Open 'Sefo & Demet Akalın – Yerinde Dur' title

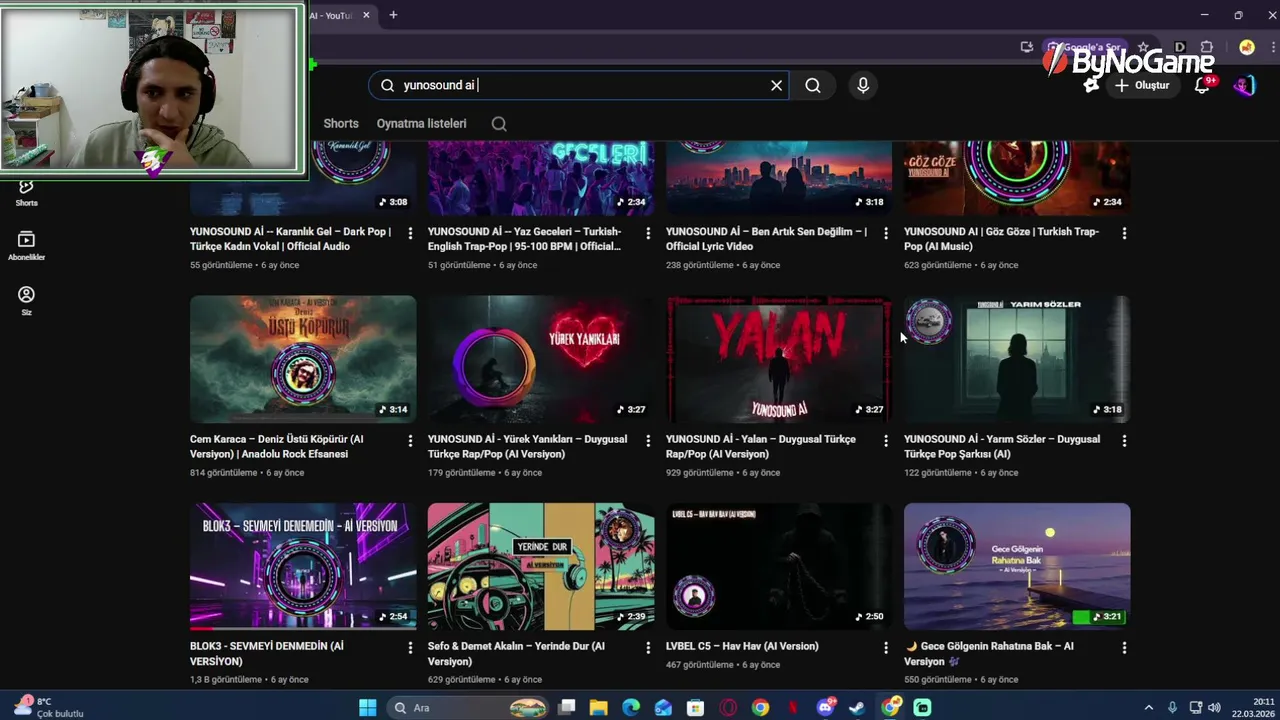pyautogui.click(x=516, y=654)
